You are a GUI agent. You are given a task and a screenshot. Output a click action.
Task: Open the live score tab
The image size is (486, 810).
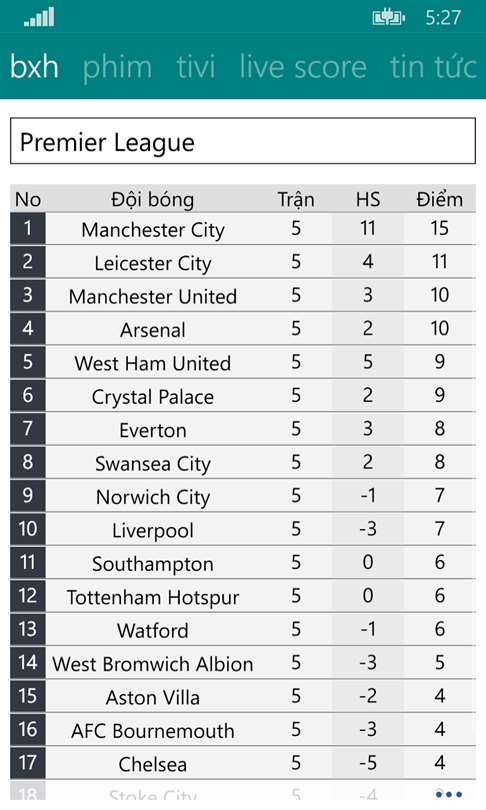[x=303, y=67]
